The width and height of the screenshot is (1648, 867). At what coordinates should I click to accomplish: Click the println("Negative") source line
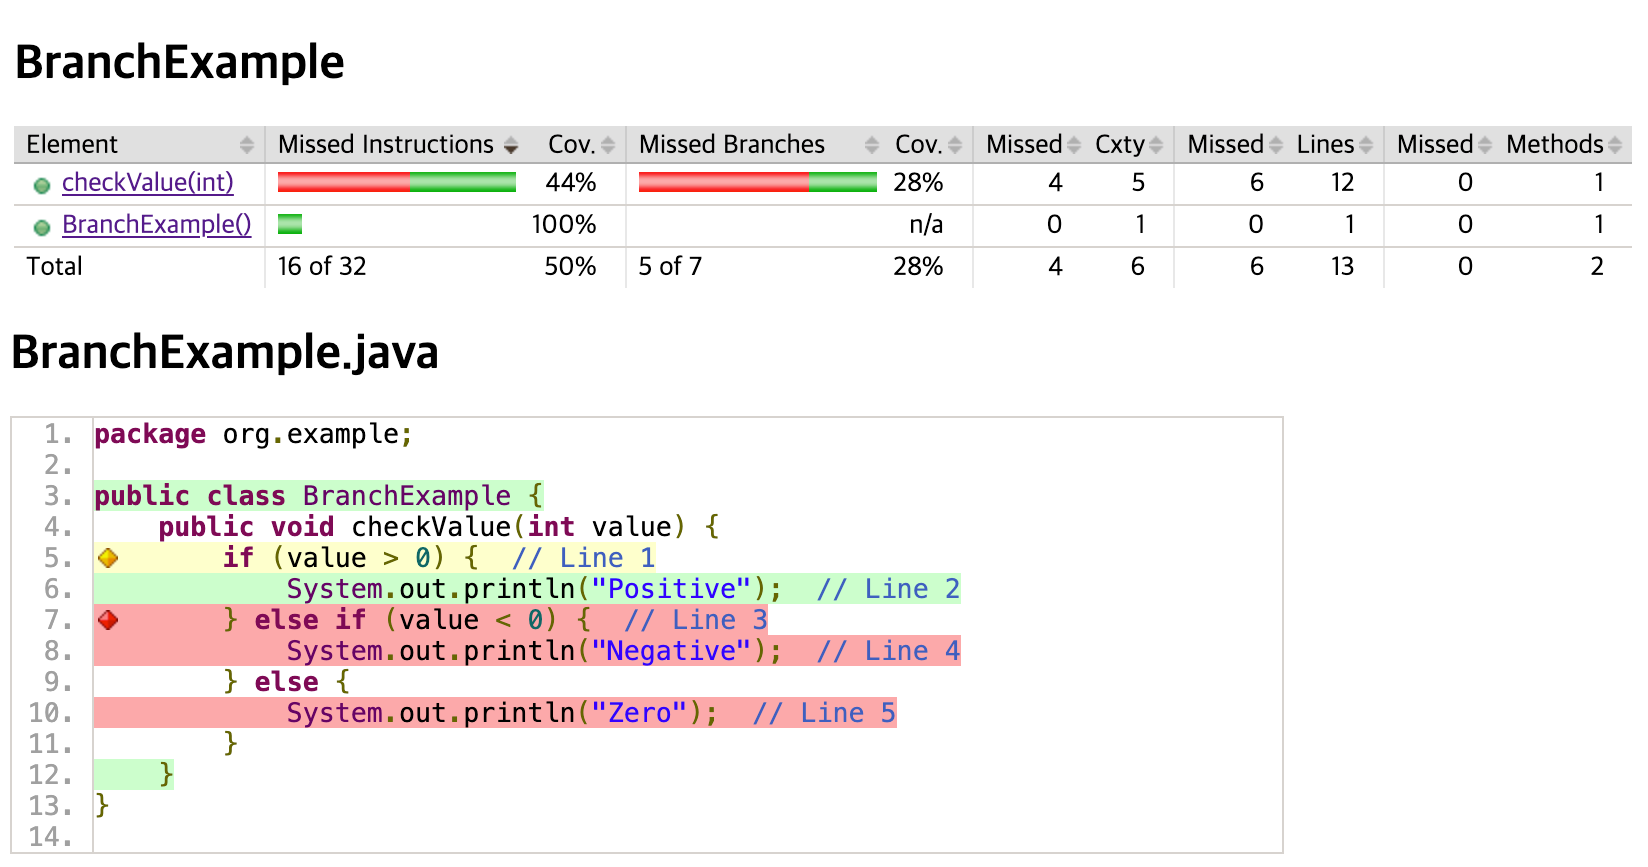(x=527, y=651)
